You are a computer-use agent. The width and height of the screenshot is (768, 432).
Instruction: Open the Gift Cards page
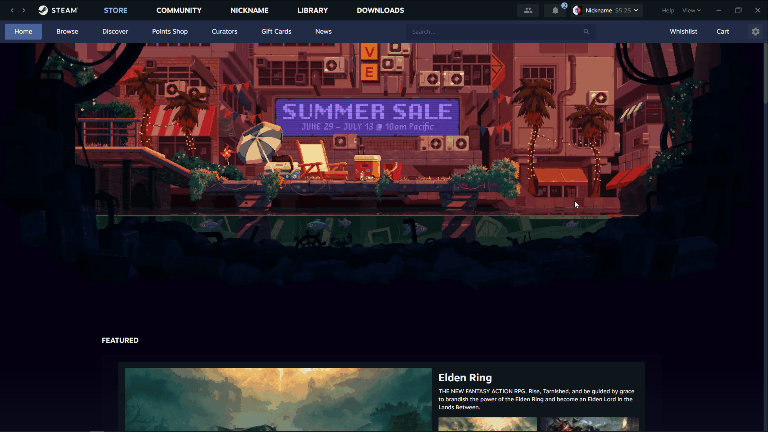[x=276, y=31]
